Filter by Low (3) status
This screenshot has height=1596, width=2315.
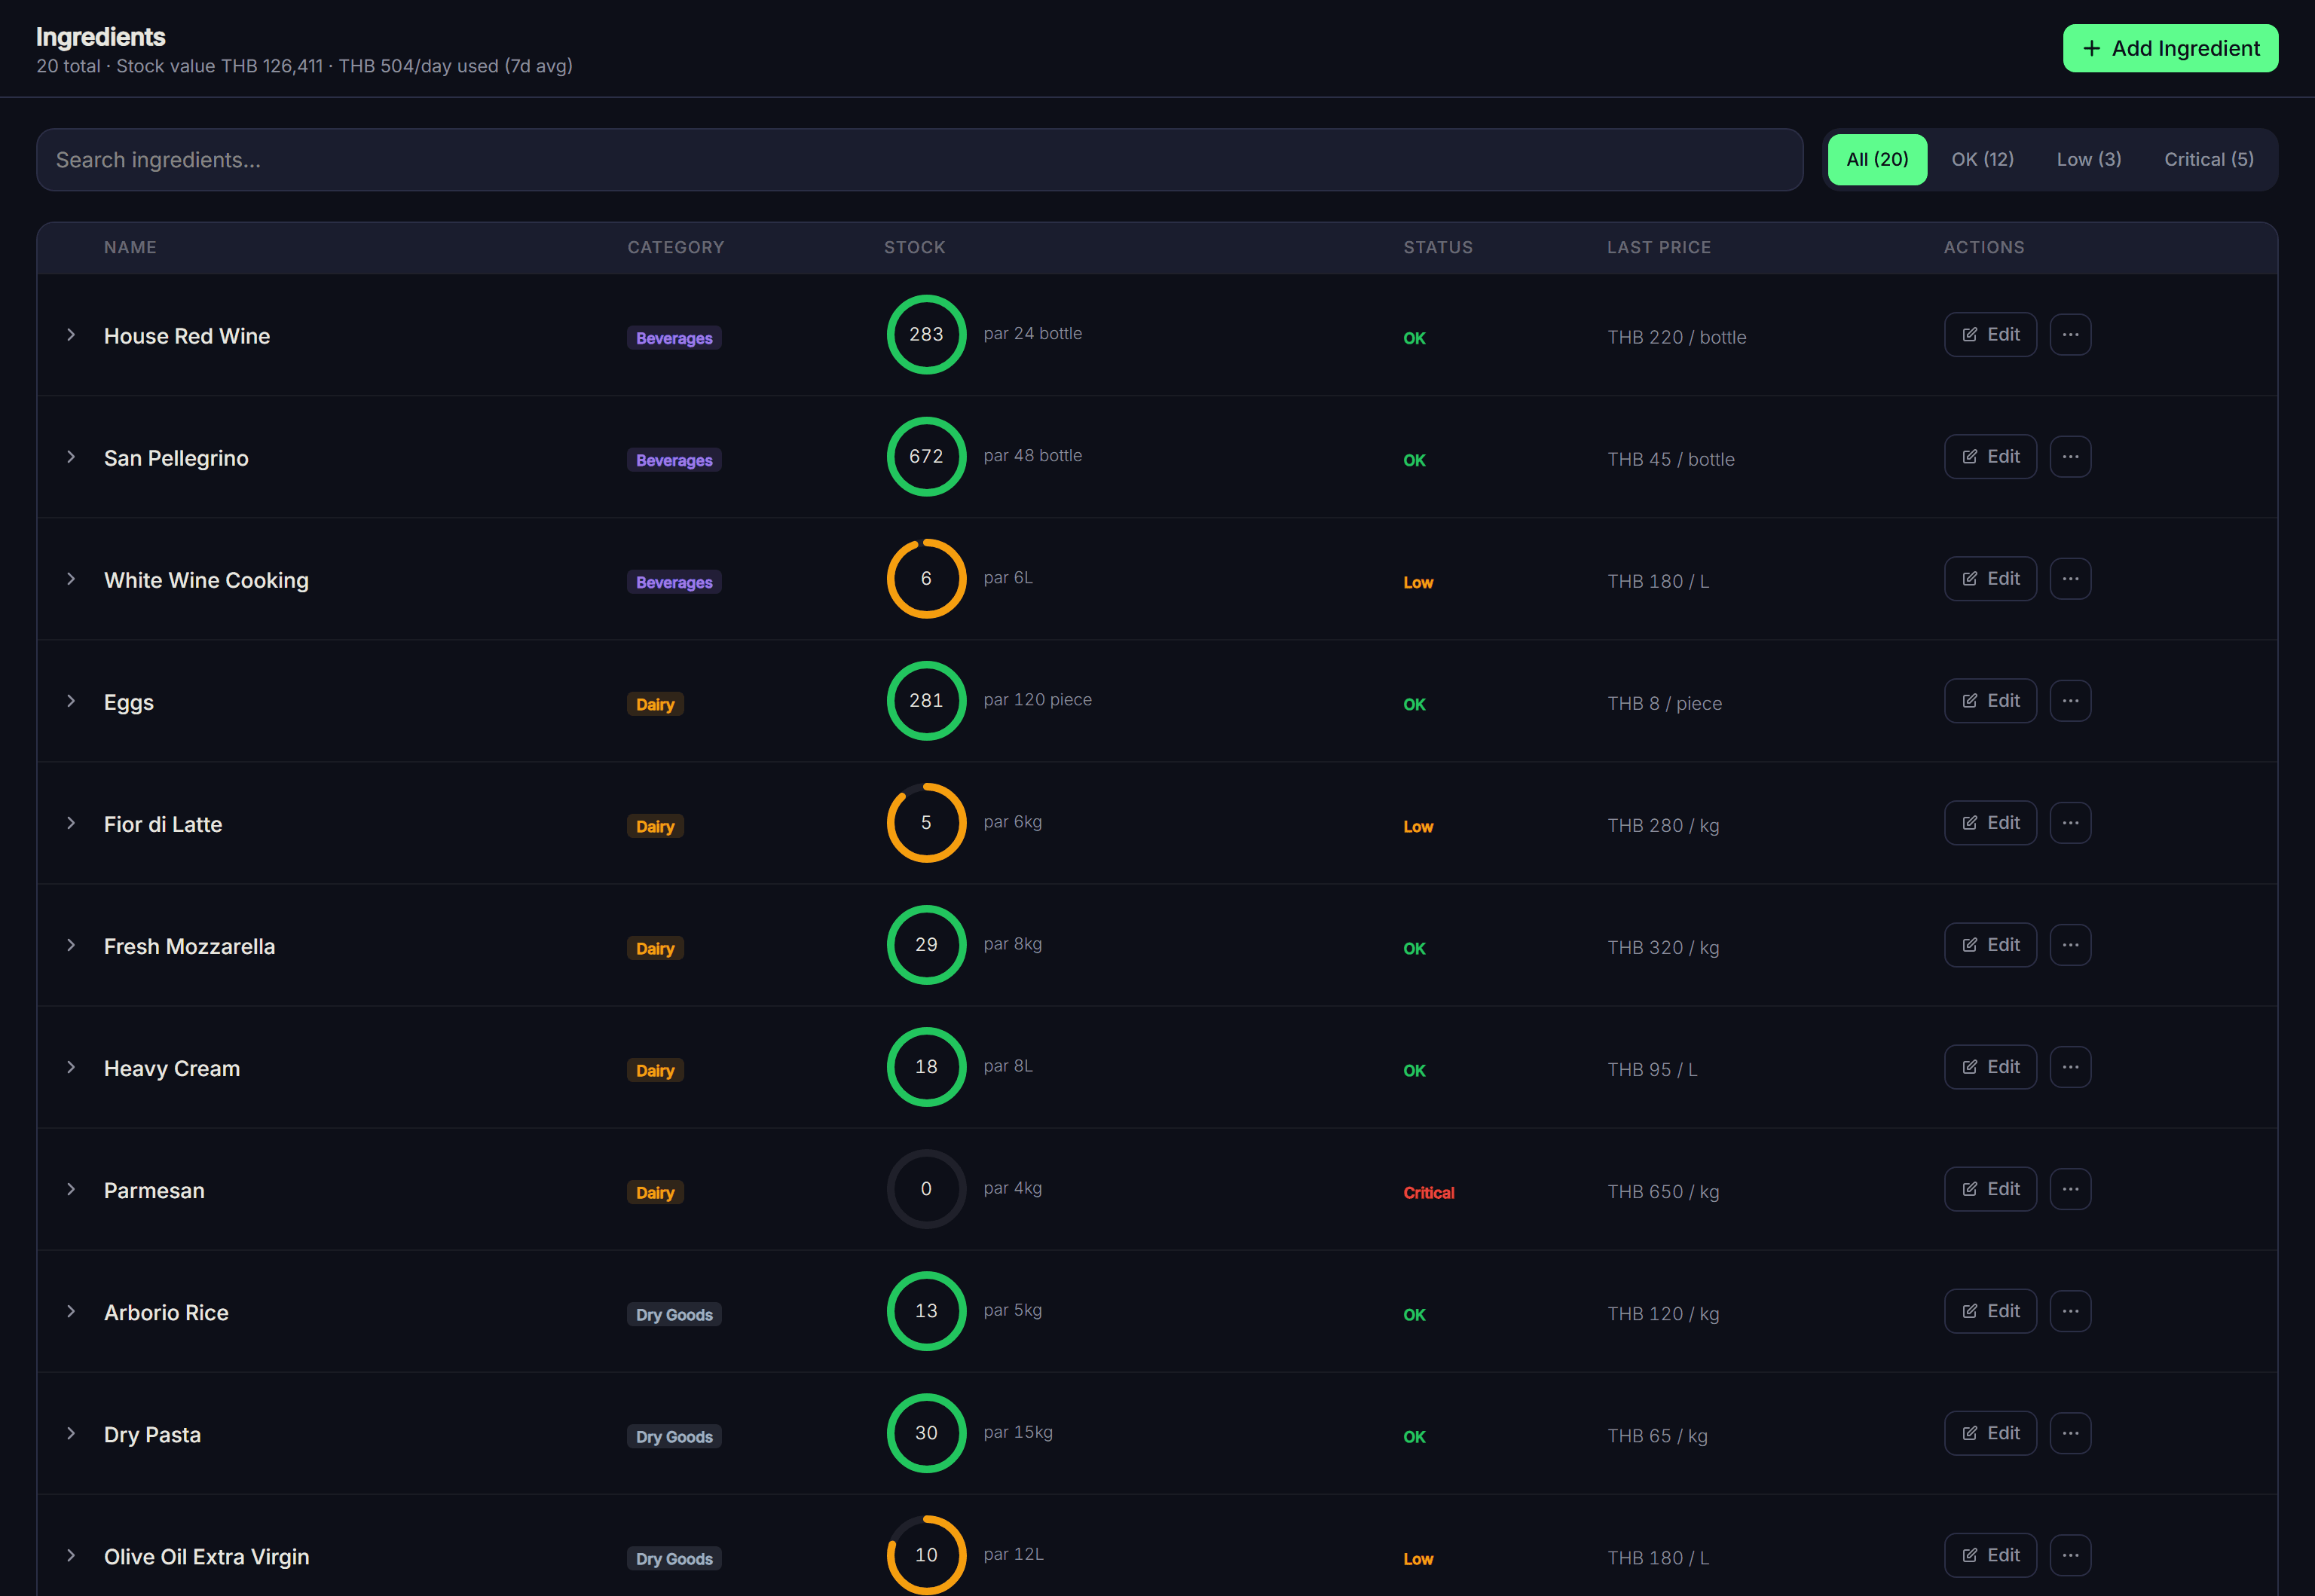tap(2088, 160)
